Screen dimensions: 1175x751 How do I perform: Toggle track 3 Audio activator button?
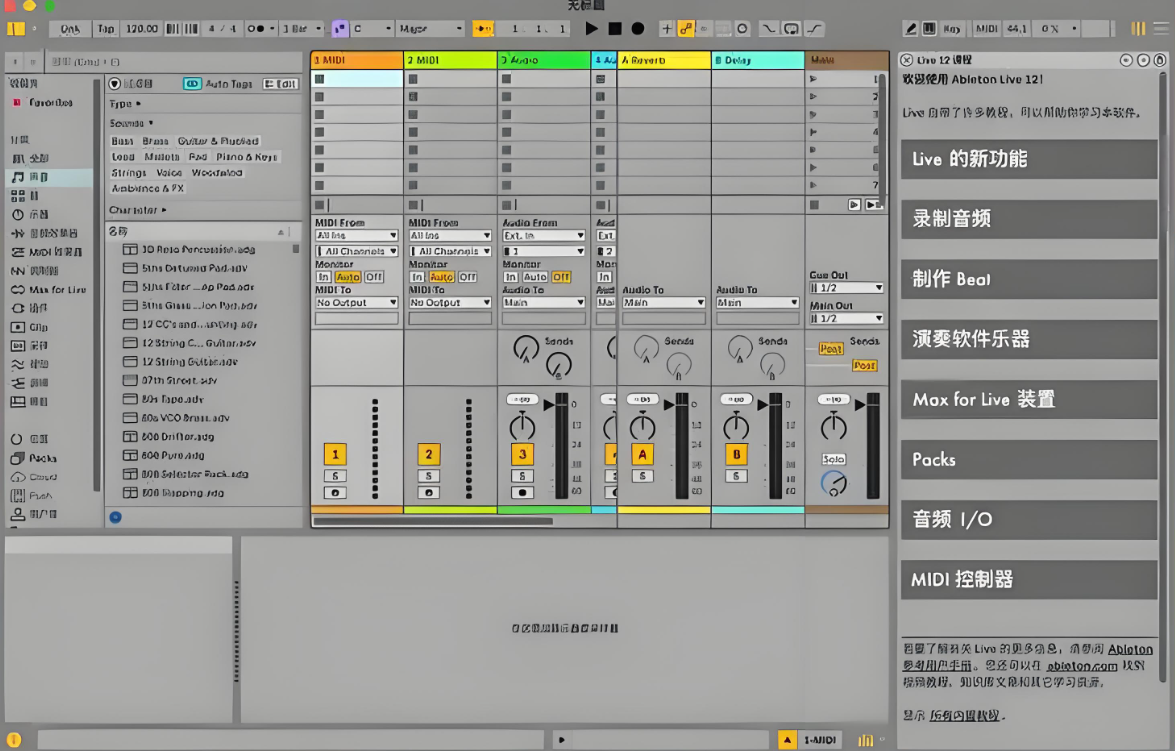click(522, 454)
